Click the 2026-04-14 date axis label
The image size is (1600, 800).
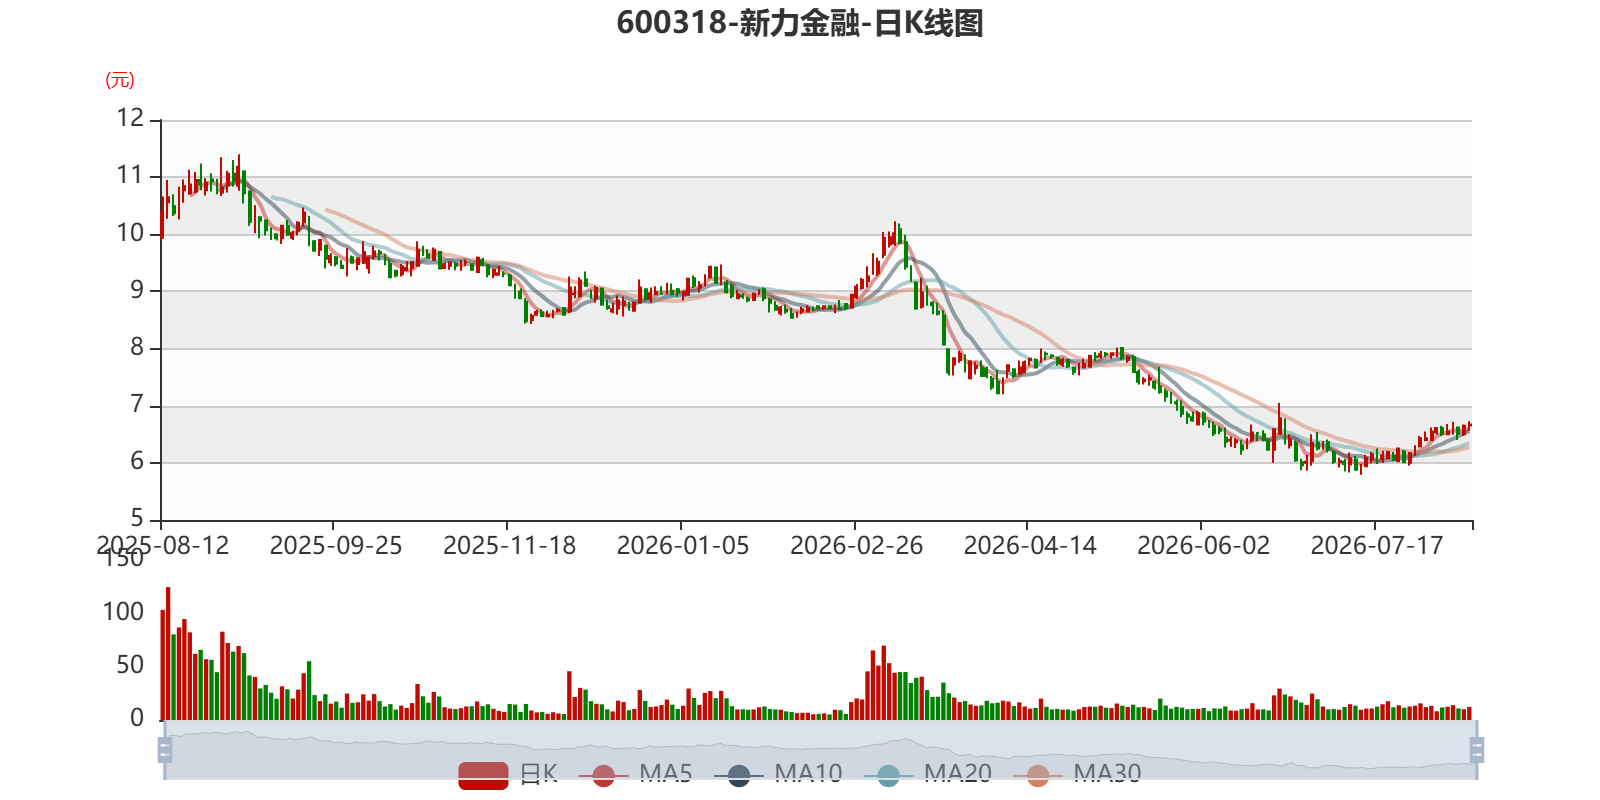(1030, 546)
